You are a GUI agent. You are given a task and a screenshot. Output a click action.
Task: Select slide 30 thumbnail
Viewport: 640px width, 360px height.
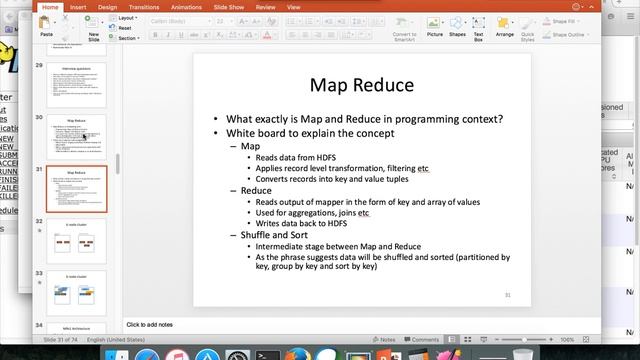point(76,137)
